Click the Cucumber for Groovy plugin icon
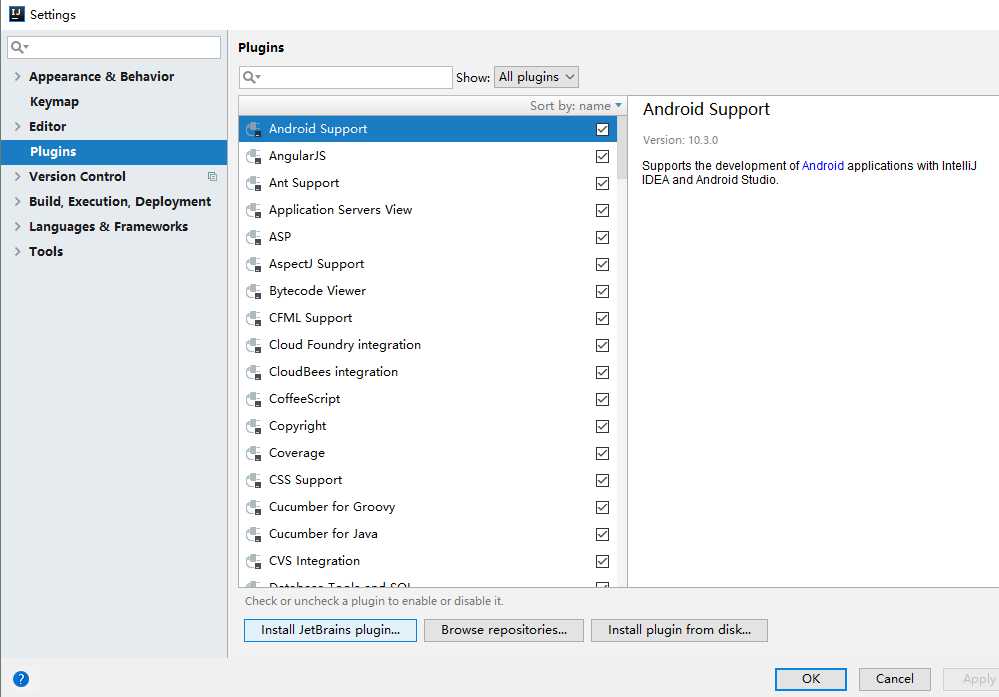This screenshot has height=697, width=999. pyautogui.click(x=254, y=507)
